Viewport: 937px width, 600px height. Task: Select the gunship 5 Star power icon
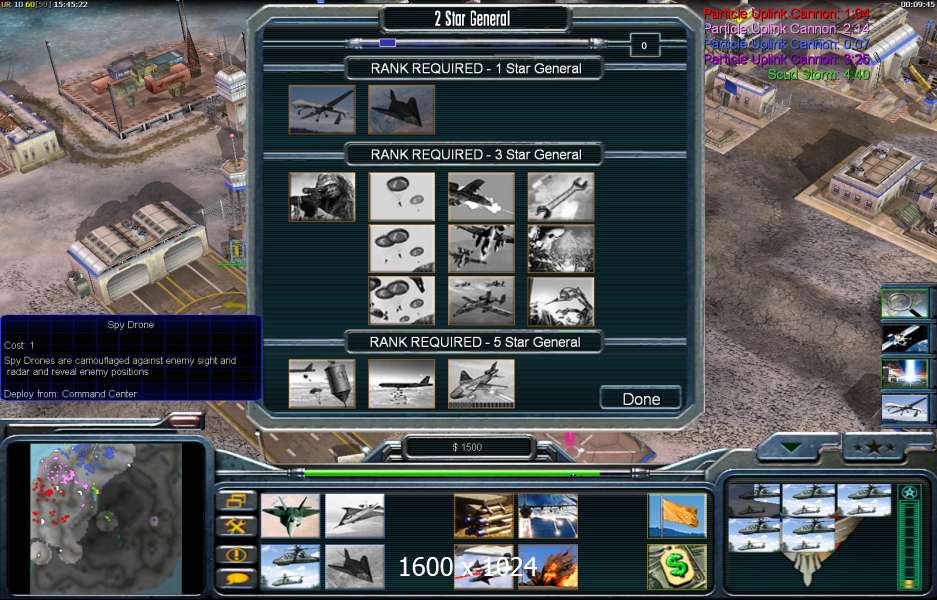point(481,384)
